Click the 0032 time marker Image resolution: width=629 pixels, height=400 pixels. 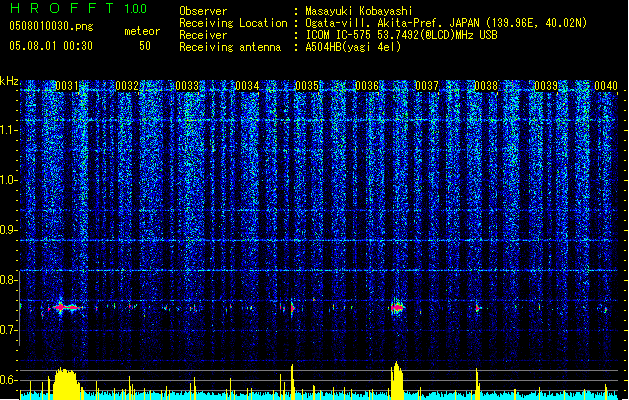pos(127,86)
